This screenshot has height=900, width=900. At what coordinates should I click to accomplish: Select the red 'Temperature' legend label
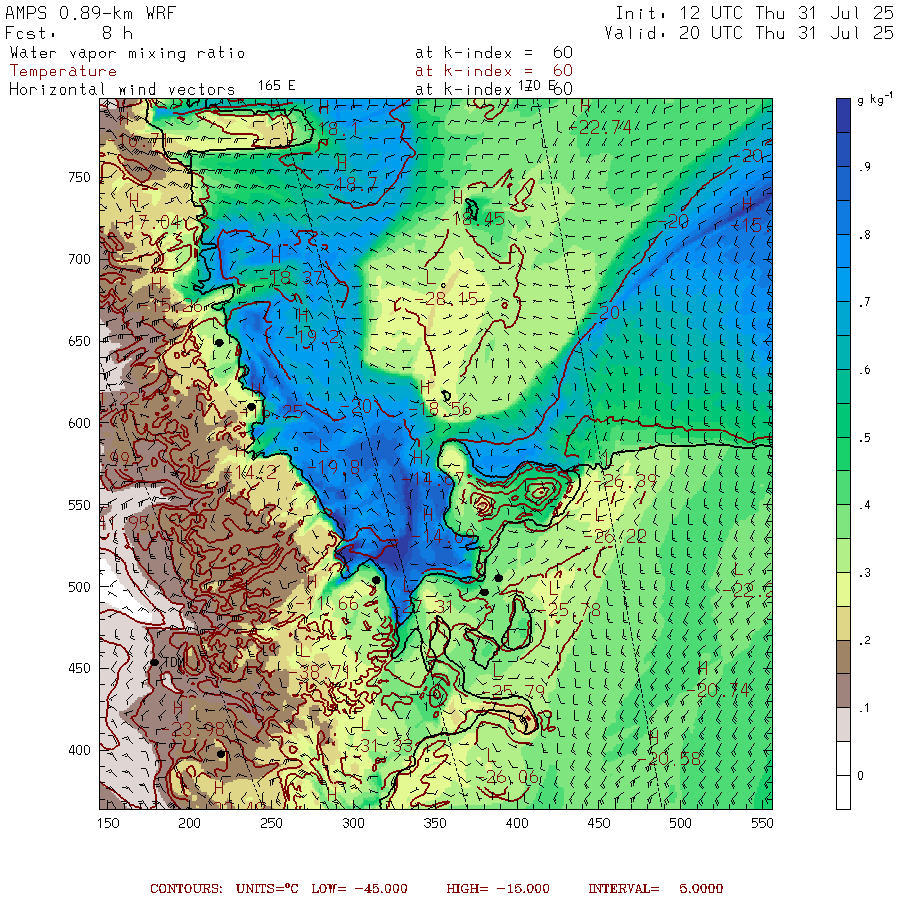63,71
